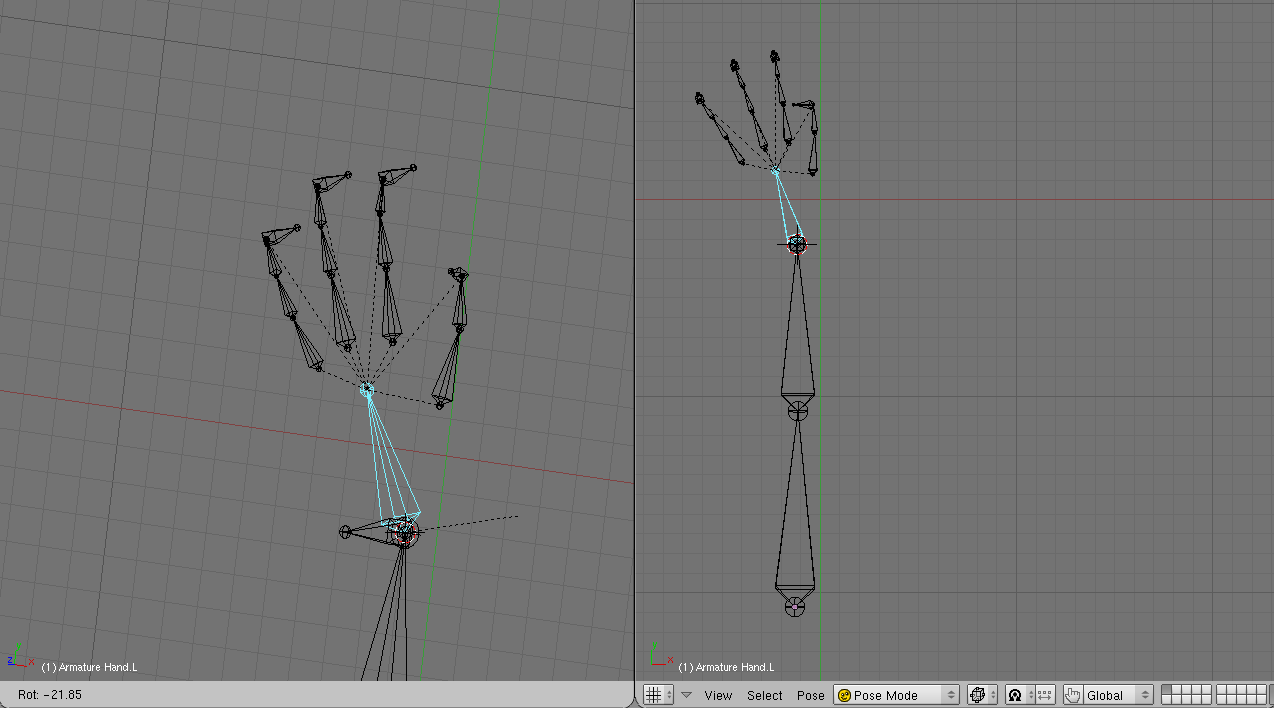Open the viewport draw type selector
The image size is (1274, 708).
tap(982, 695)
